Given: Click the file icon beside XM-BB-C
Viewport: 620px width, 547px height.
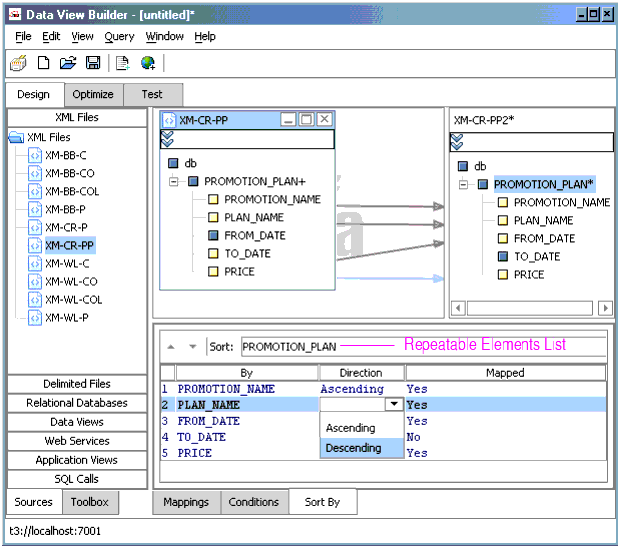Looking at the screenshot, I should (x=35, y=155).
